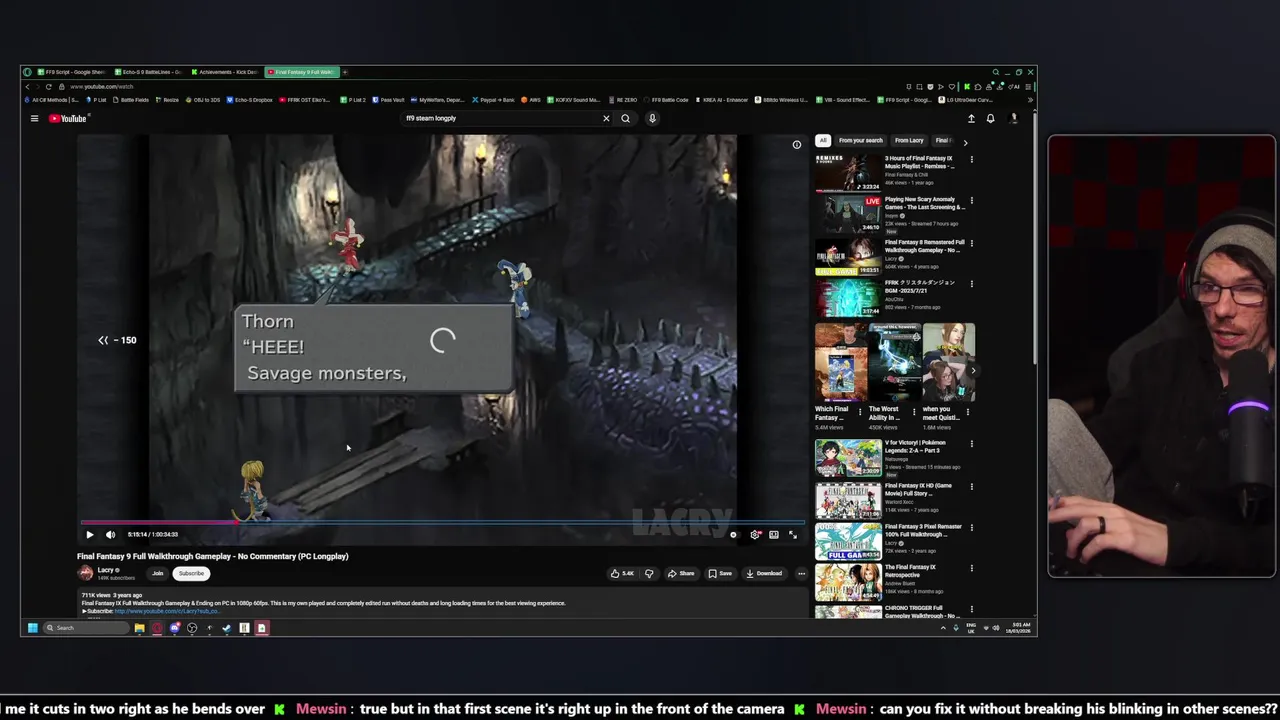Image resolution: width=1280 pixels, height=720 pixels.
Task: Open Final Fantasy 8 Remastered Full Walkthrough video
Action: [x=848, y=256]
